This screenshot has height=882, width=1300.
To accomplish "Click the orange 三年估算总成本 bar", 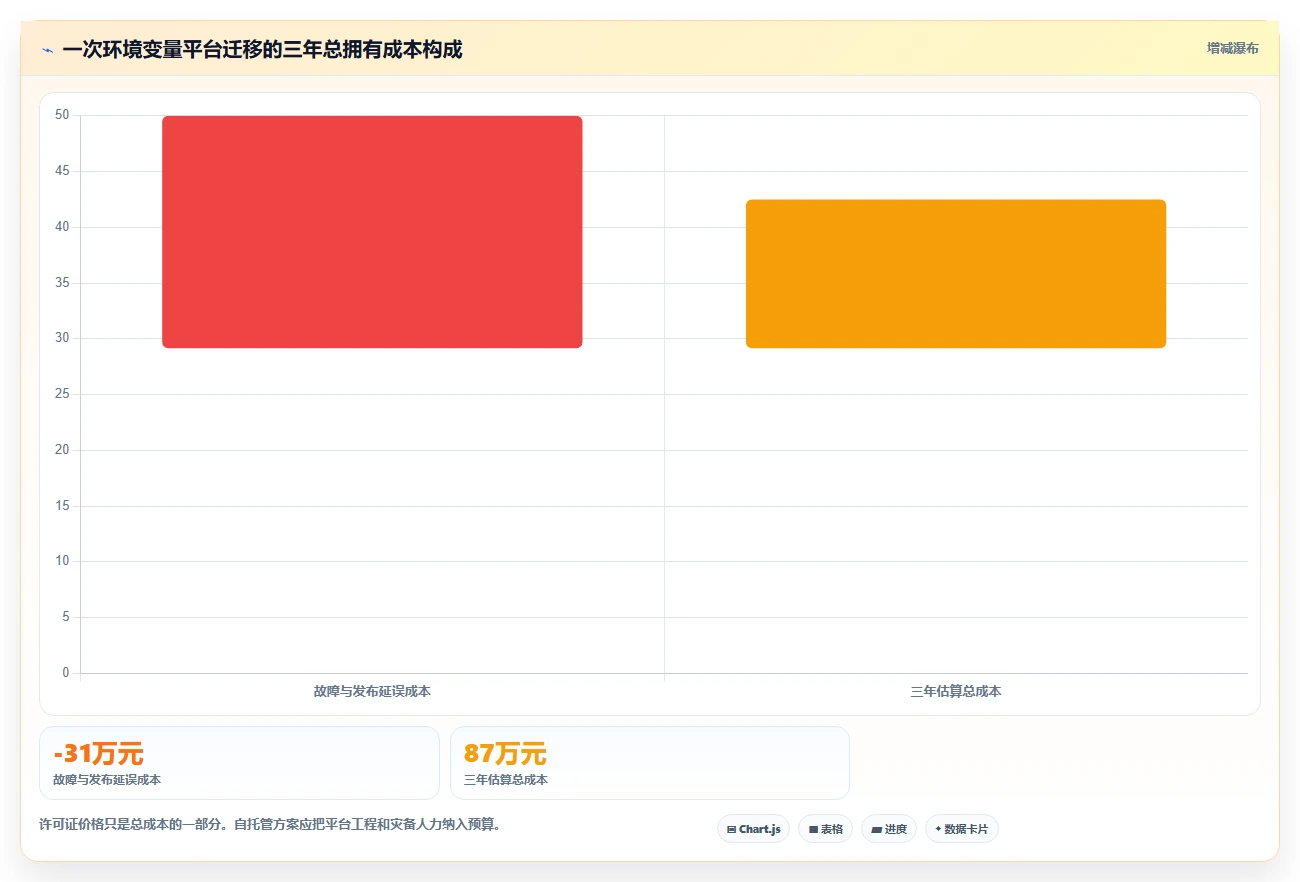I will (956, 274).
